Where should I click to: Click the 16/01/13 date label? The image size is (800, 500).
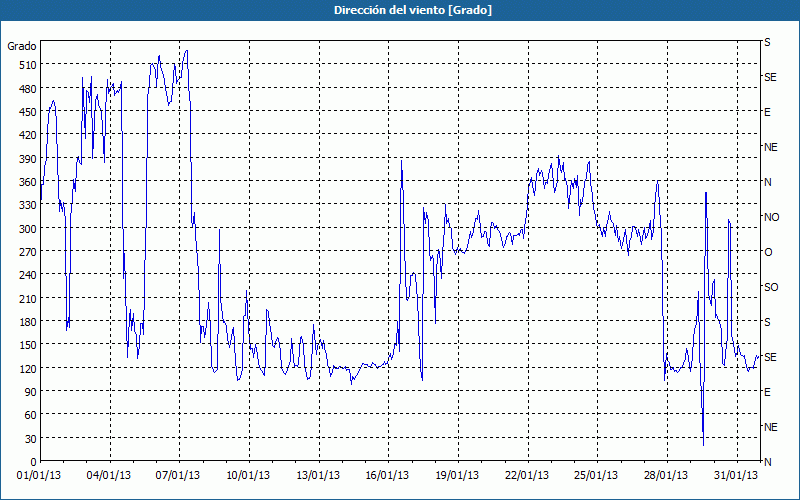(x=387, y=476)
